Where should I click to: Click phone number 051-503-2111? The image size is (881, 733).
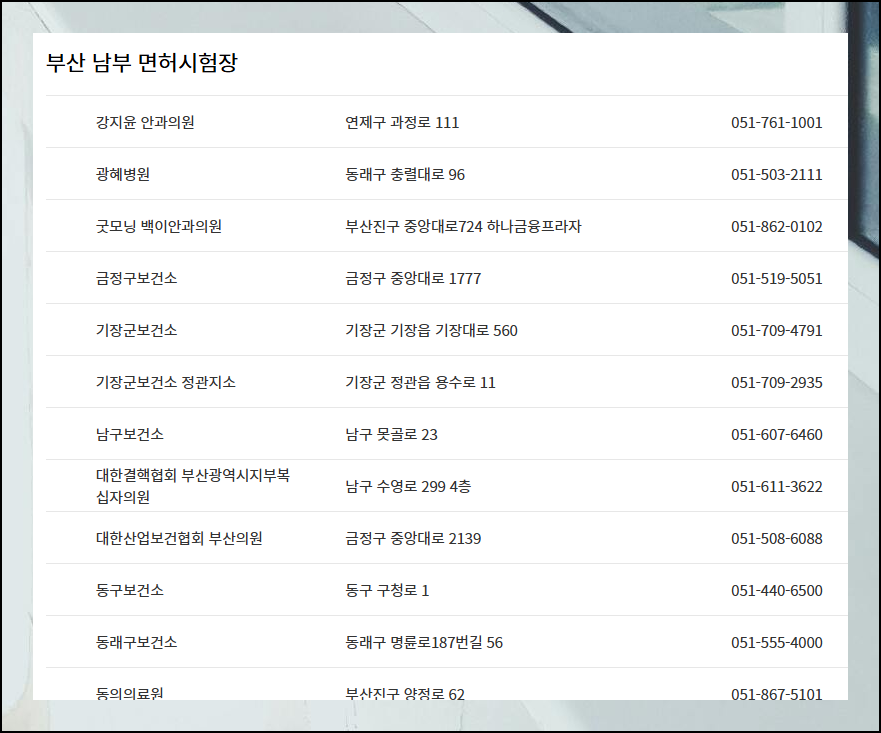(776, 175)
